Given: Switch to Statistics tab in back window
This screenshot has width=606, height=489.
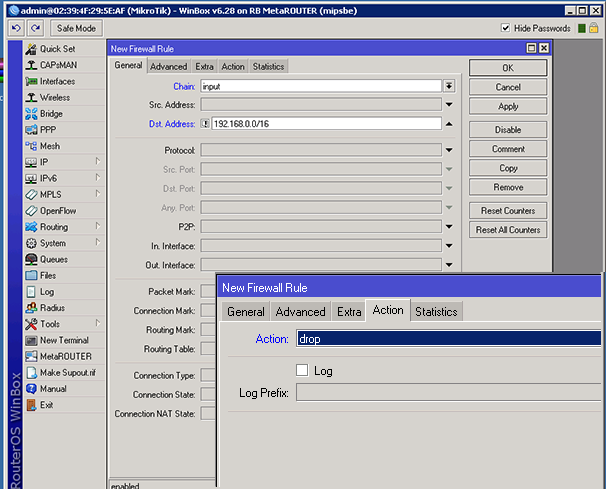Looking at the screenshot, I should (268, 66).
